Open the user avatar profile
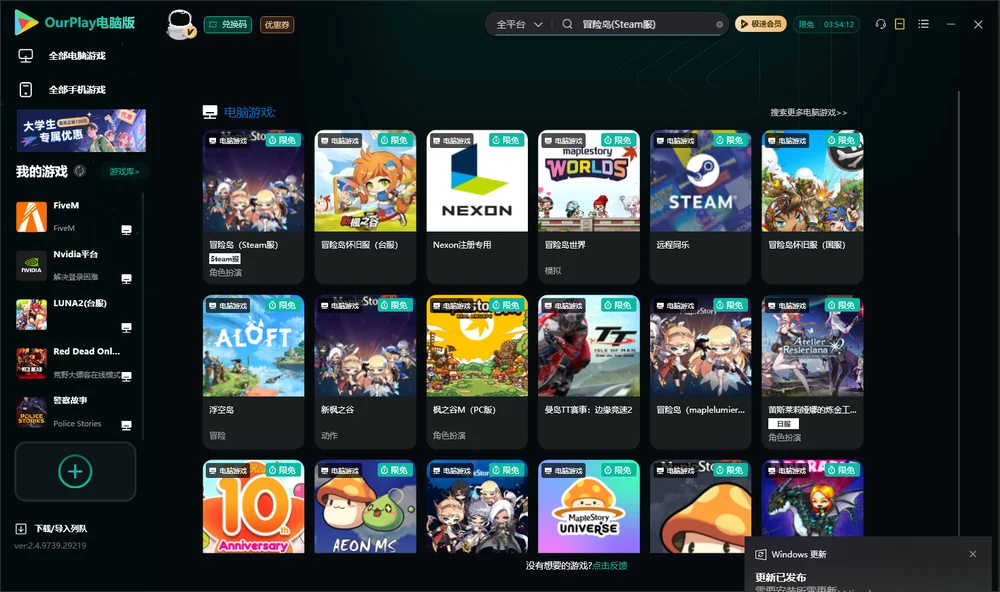Screen dimensions: 1000x592 coord(180,25)
